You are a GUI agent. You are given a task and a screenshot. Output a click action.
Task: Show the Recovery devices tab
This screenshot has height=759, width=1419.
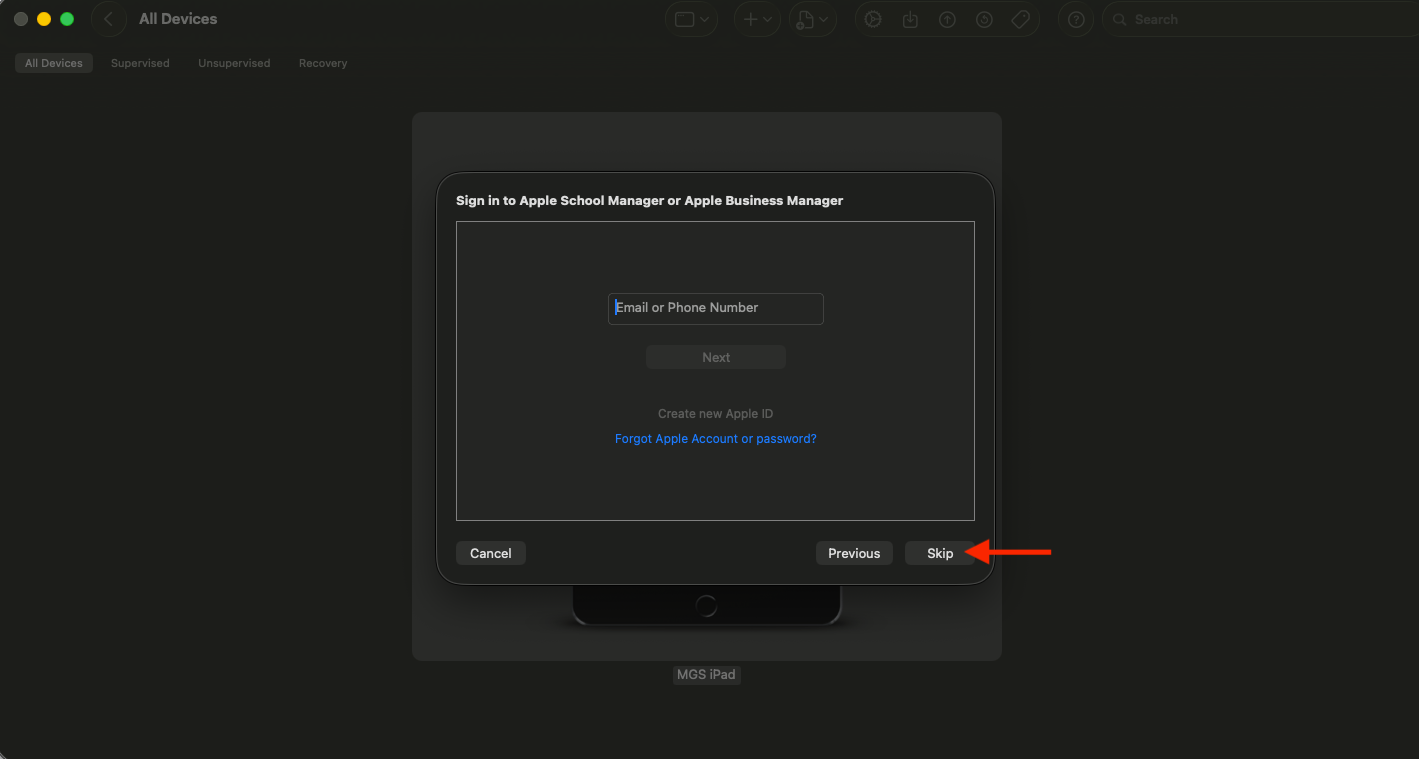(323, 63)
